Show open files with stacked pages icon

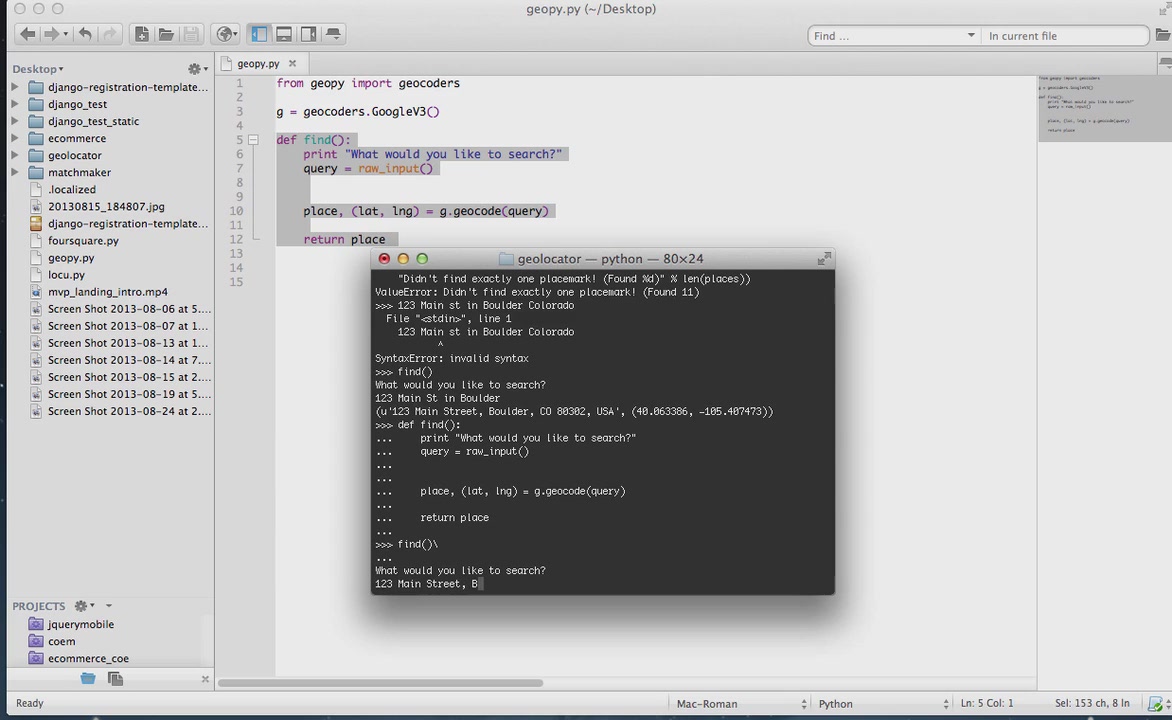point(115,678)
